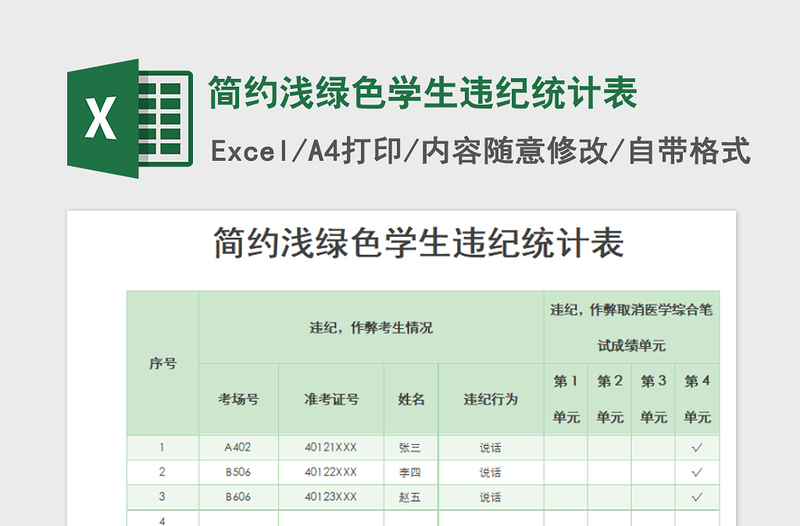
Task: Select serial number cell 4
Action: 163,518
